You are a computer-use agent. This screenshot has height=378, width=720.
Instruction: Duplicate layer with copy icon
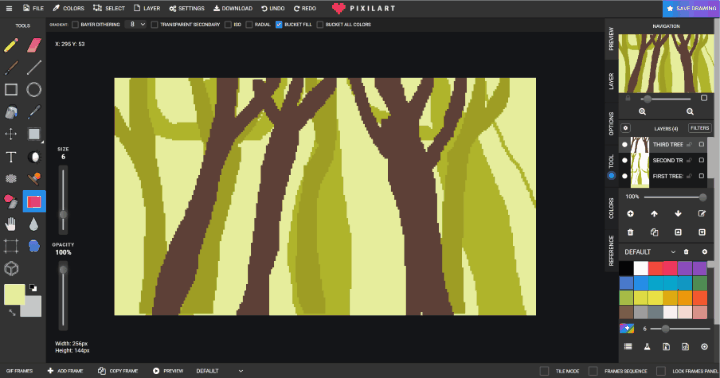[654, 232]
